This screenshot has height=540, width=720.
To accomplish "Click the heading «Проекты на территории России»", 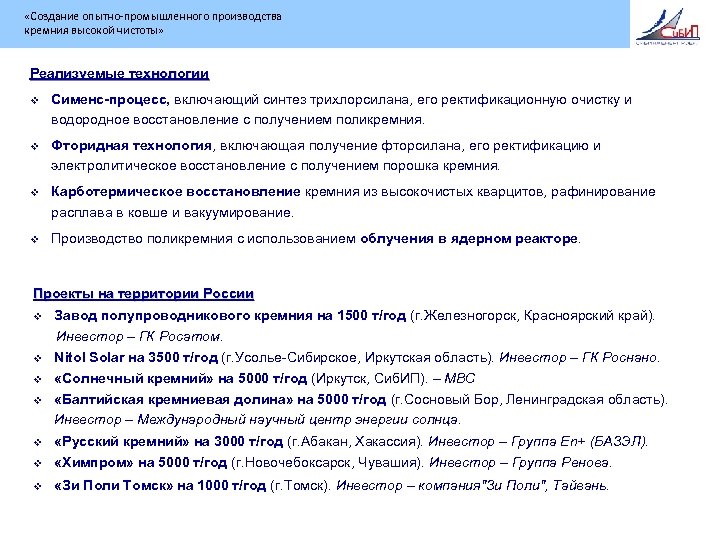I will tap(143, 293).
